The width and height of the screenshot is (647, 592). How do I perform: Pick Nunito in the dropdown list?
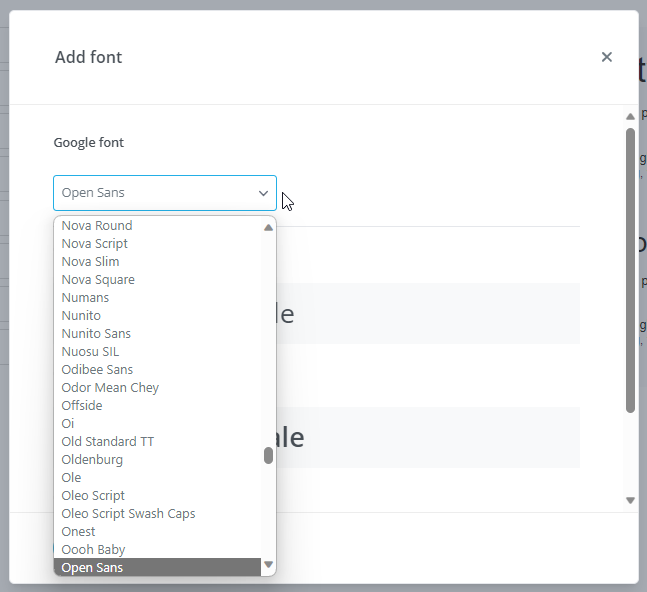click(x=158, y=316)
